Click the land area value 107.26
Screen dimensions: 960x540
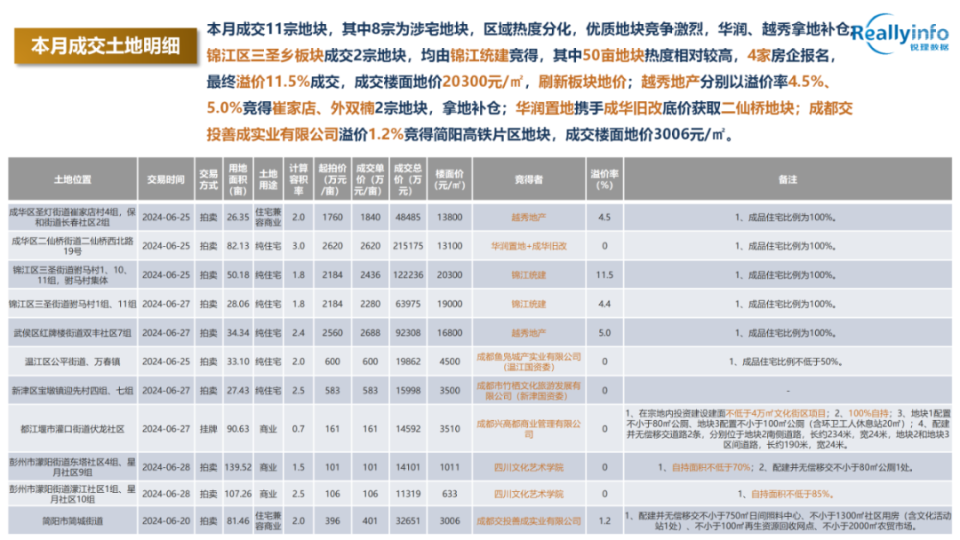coord(238,494)
